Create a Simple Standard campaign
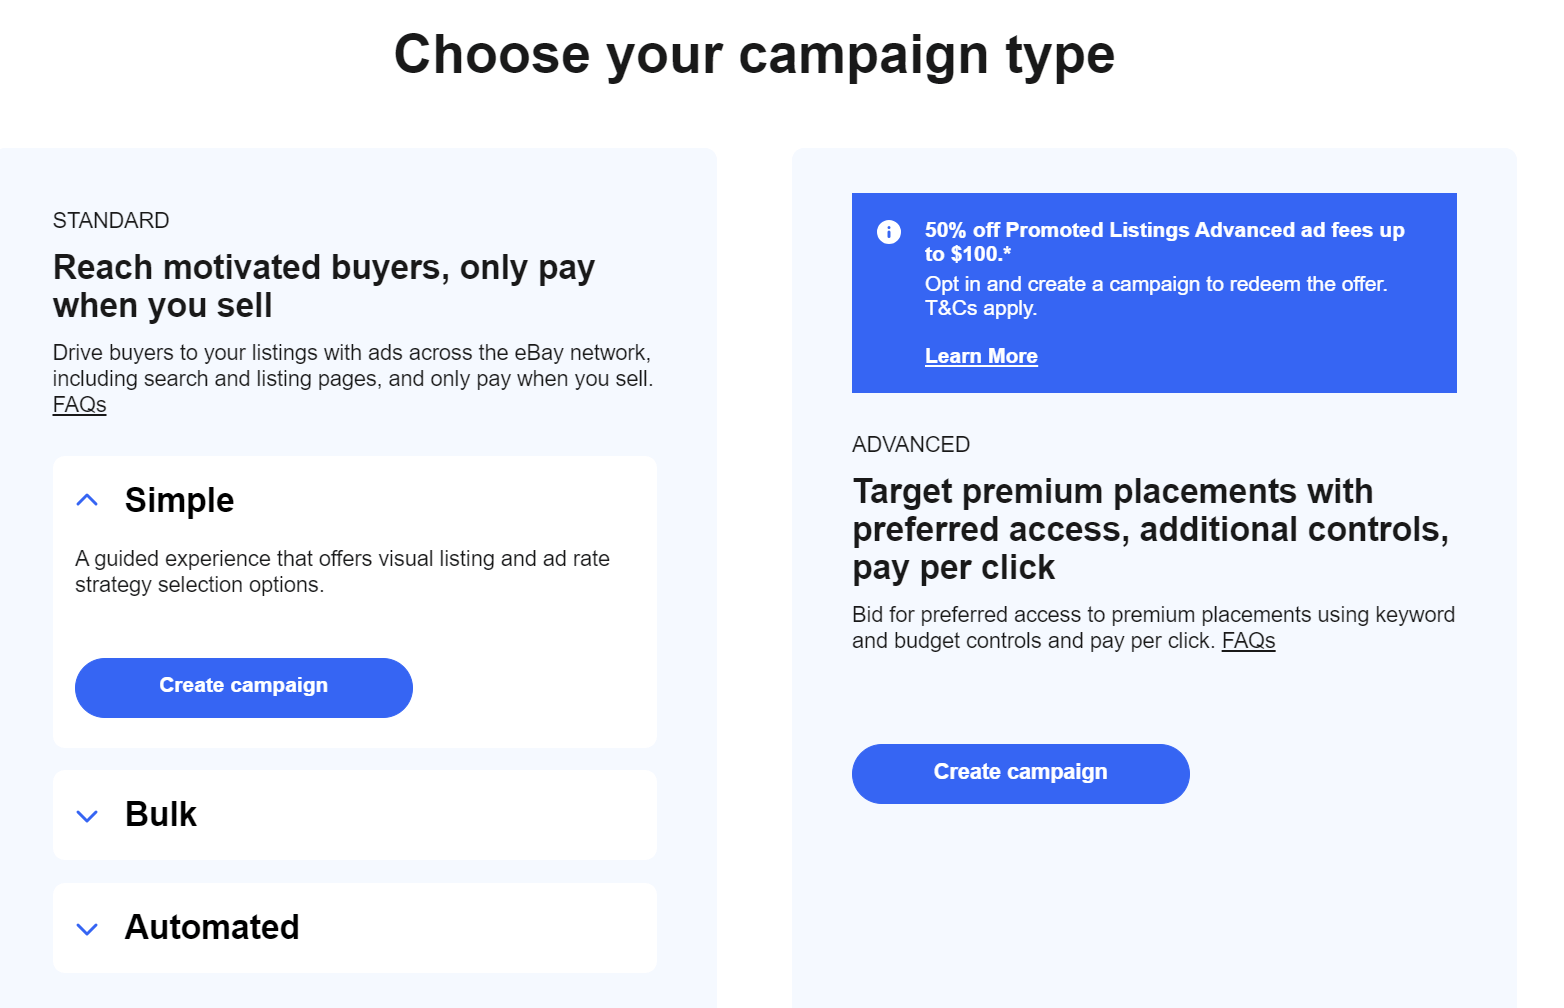Viewport: 1564px width, 1008px height. pos(243,687)
